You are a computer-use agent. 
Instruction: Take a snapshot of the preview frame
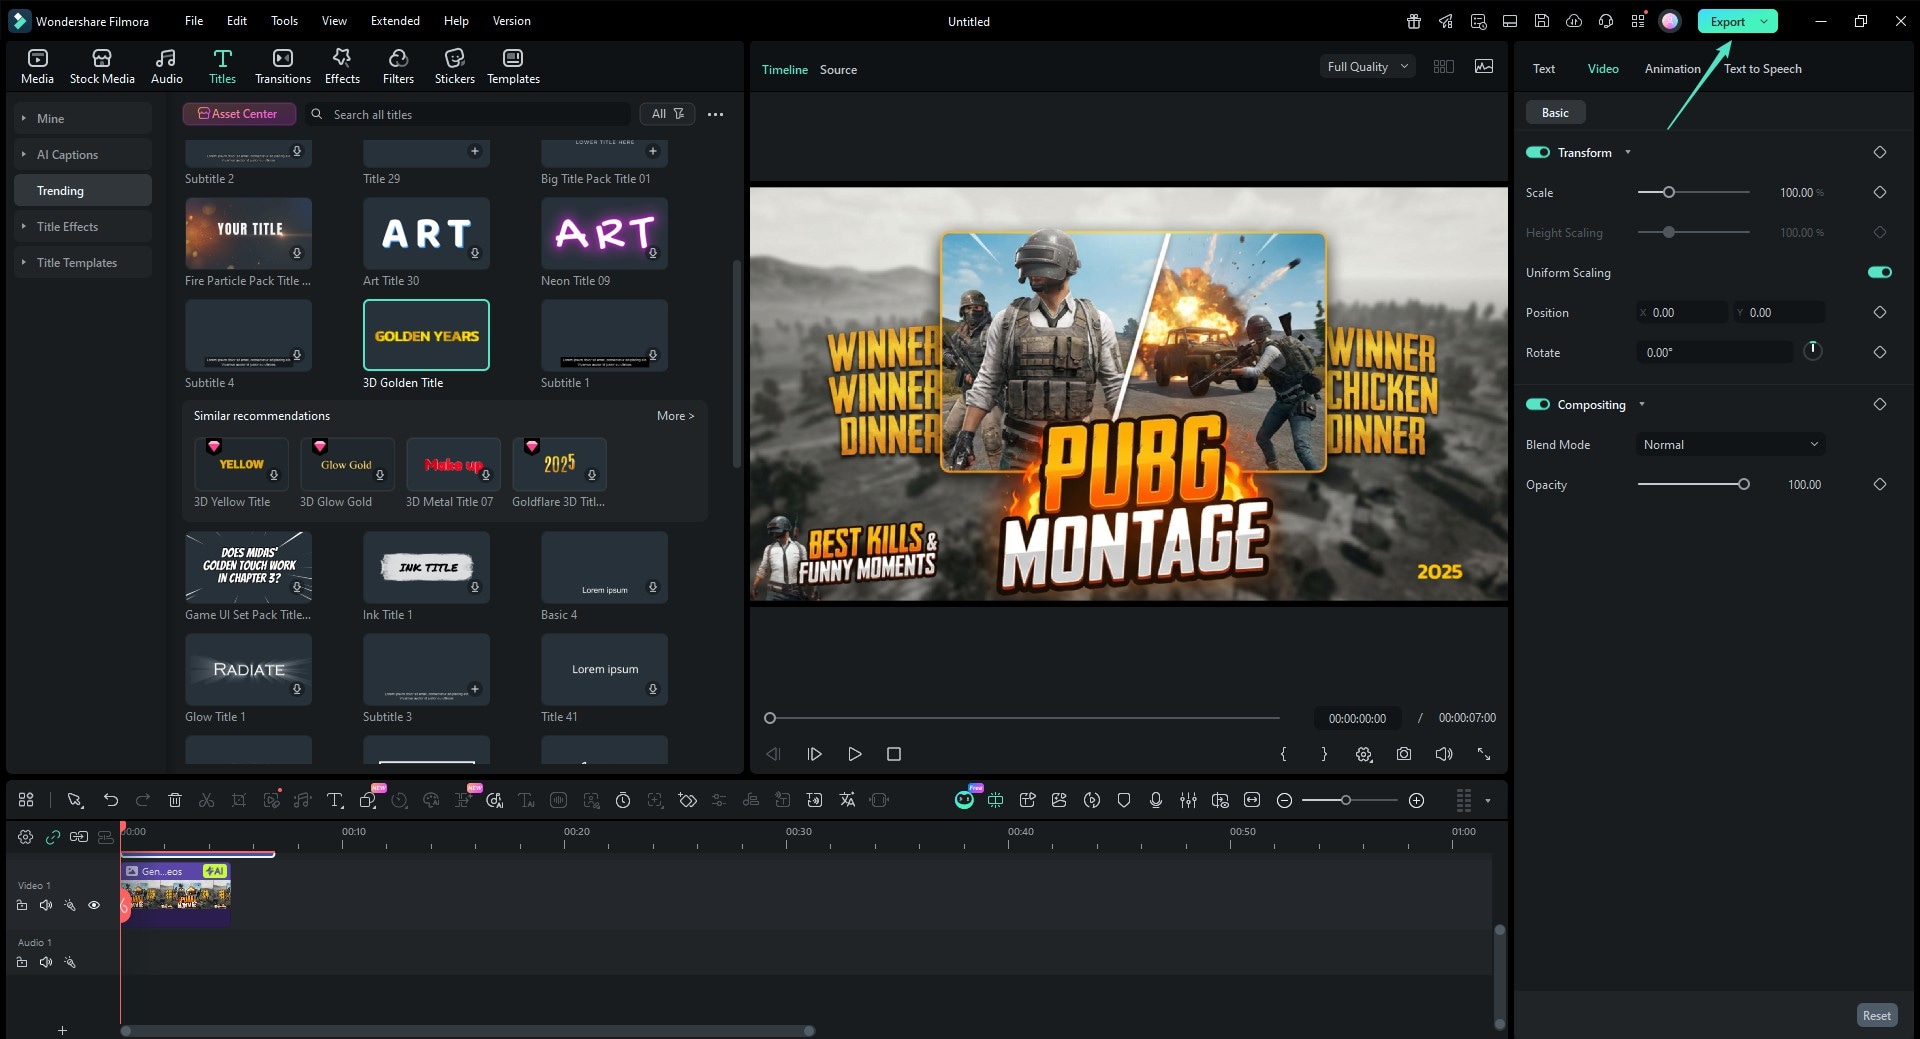tap(1403, 754)
